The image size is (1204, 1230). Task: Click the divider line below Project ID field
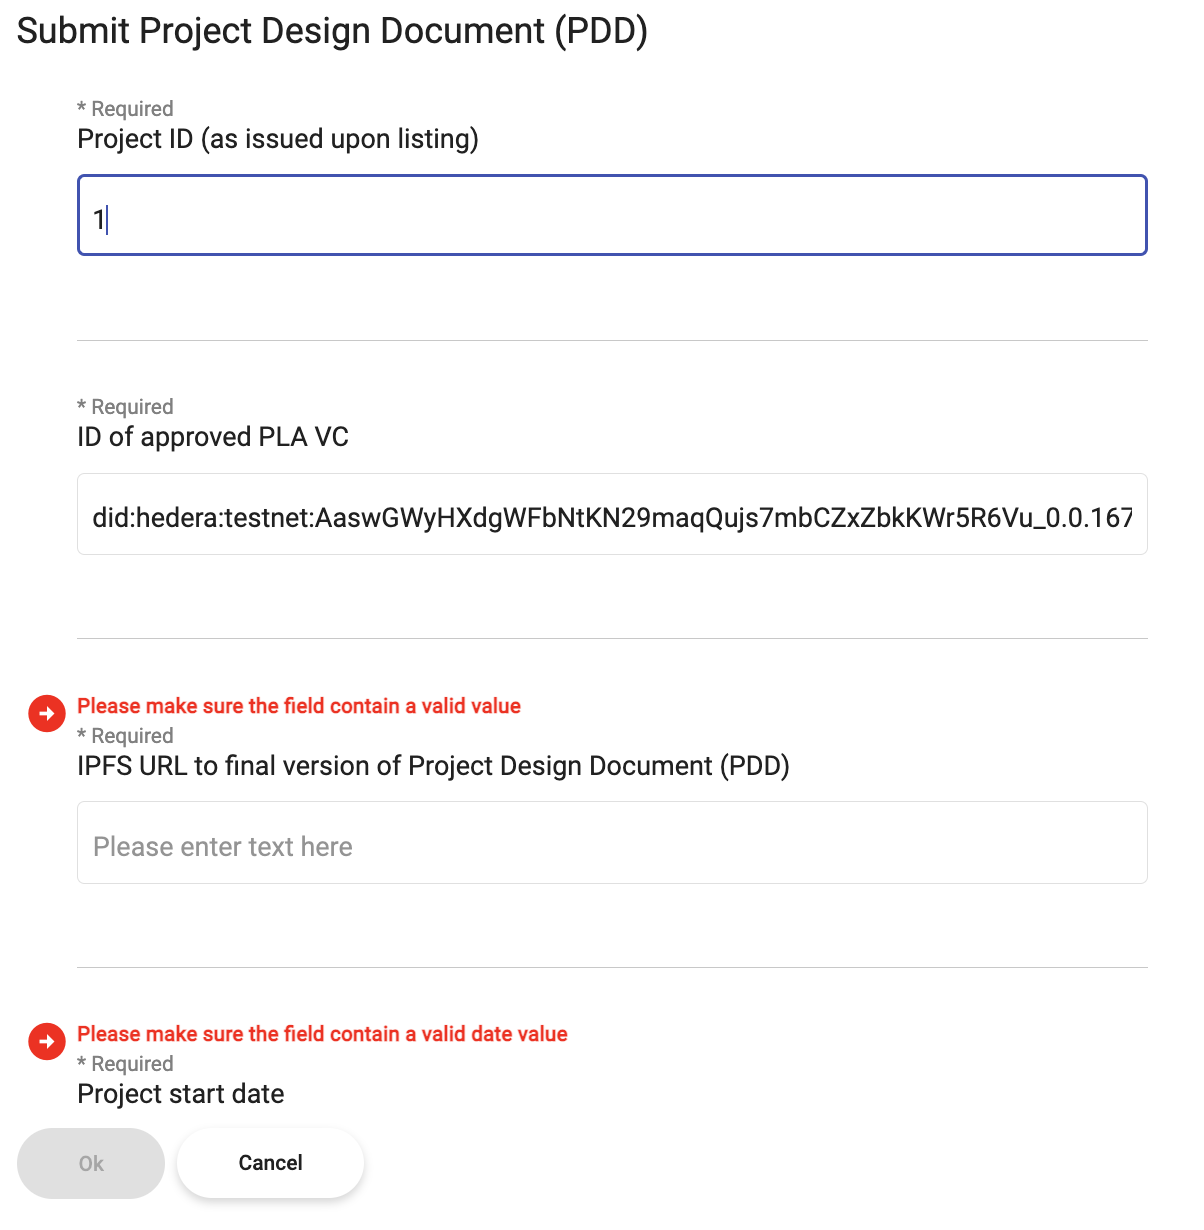612,340
